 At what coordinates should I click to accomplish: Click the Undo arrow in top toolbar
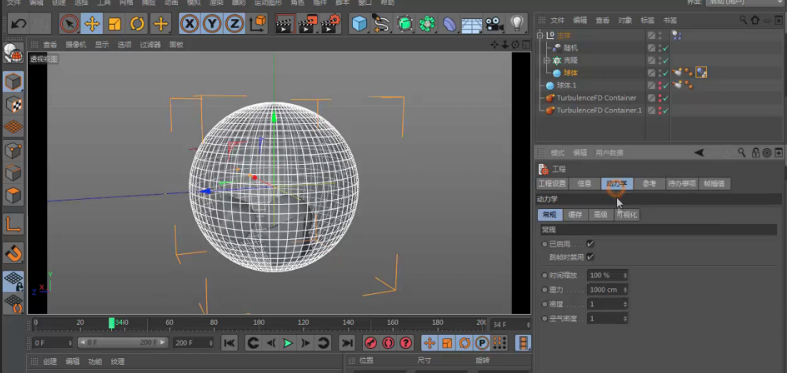pyautogui.click(x=19, y=24)
